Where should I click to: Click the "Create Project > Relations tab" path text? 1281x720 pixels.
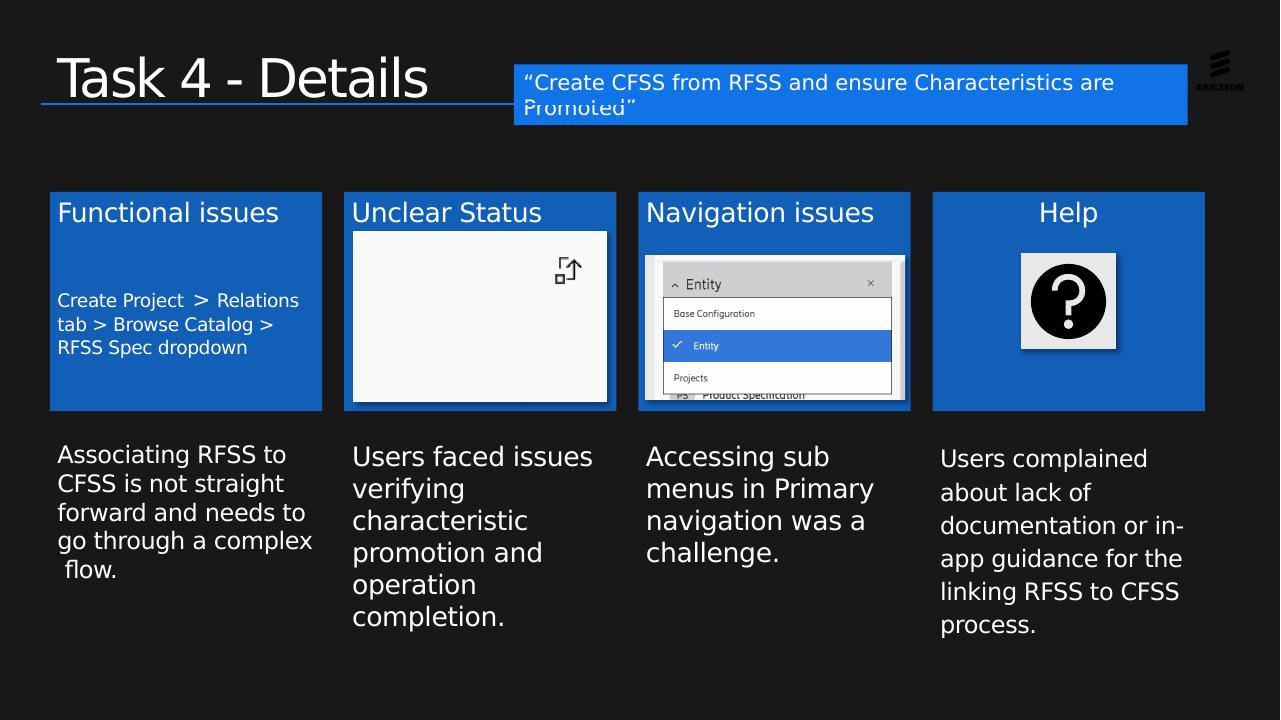pyautogui.click(x=178, y=324)
